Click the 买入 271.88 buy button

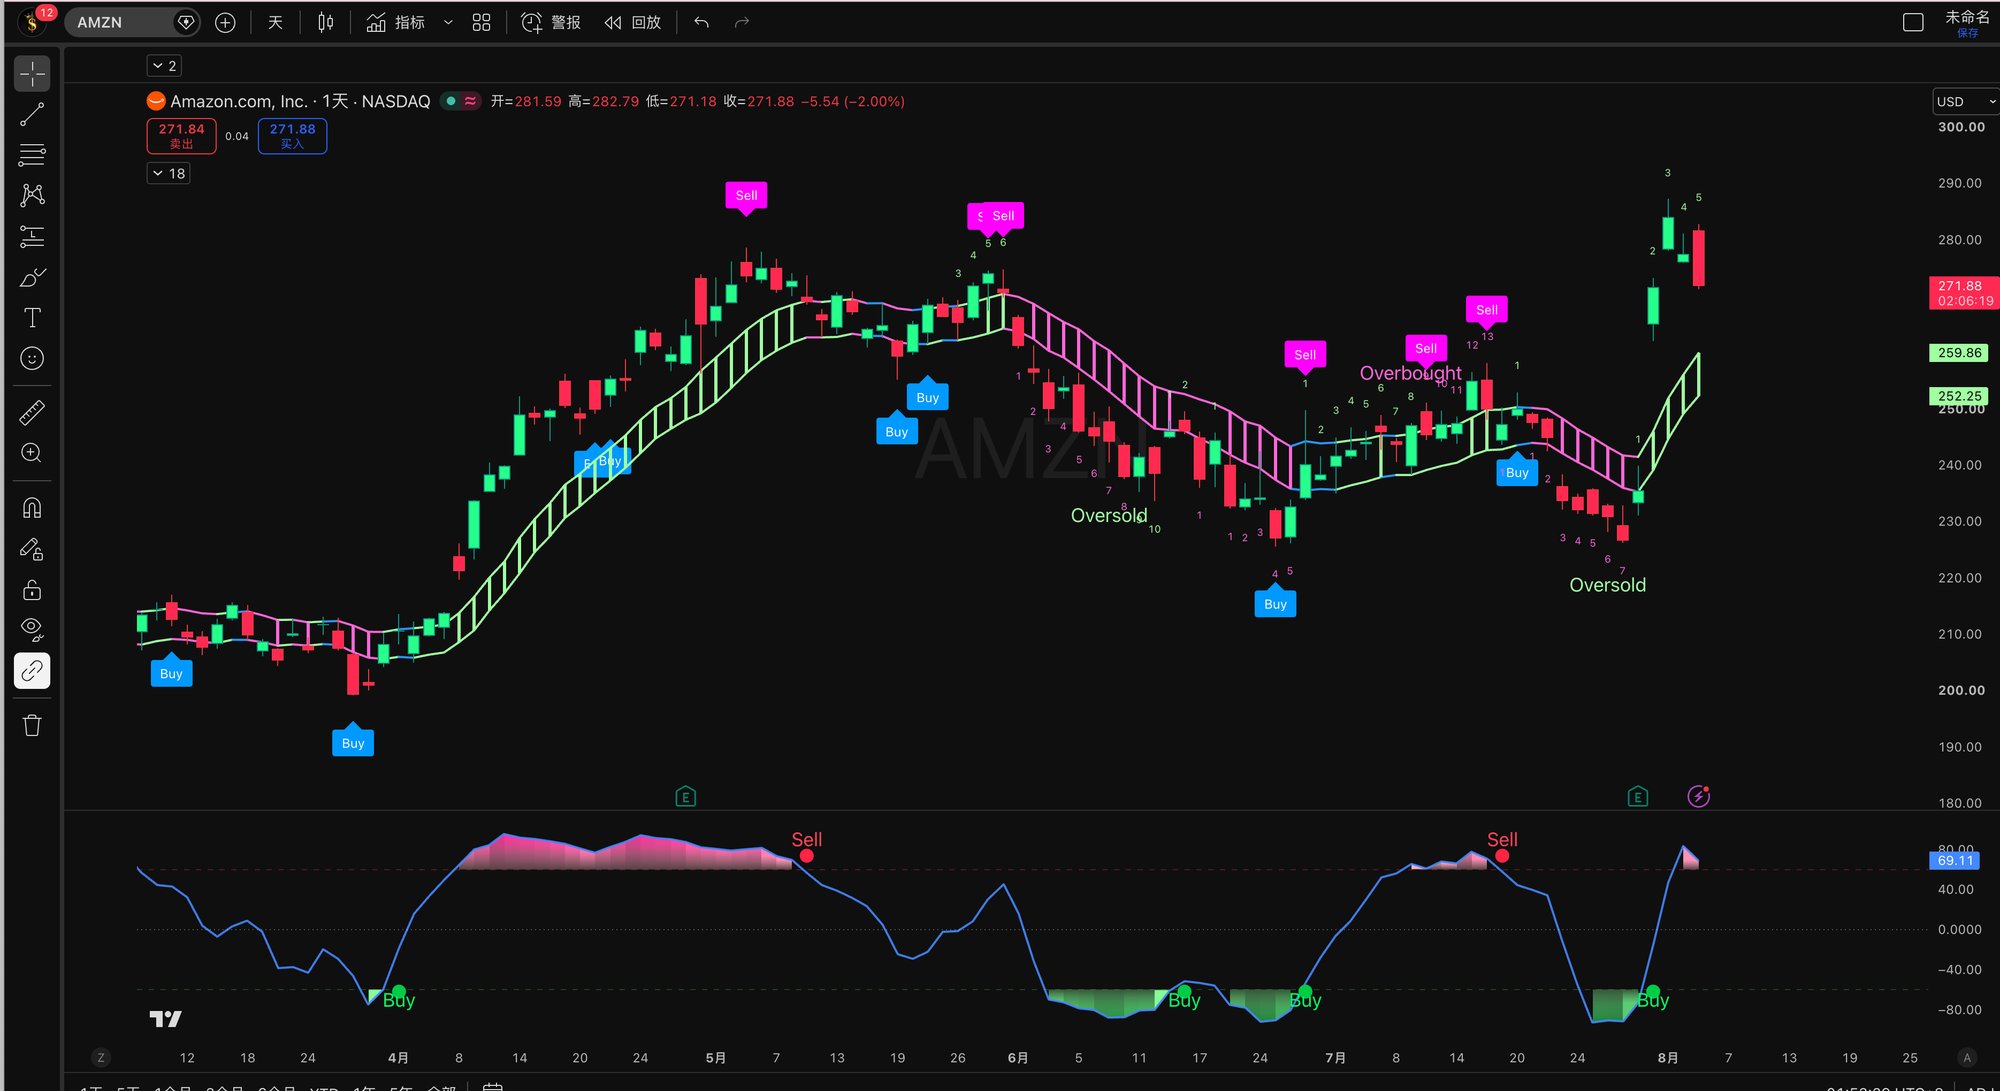[x=292, y=136]
